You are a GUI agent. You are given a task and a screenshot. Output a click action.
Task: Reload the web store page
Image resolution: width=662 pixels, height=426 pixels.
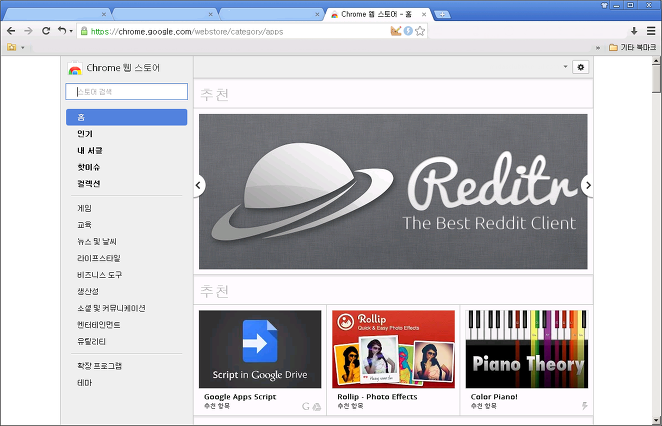(x=46, y=31)
